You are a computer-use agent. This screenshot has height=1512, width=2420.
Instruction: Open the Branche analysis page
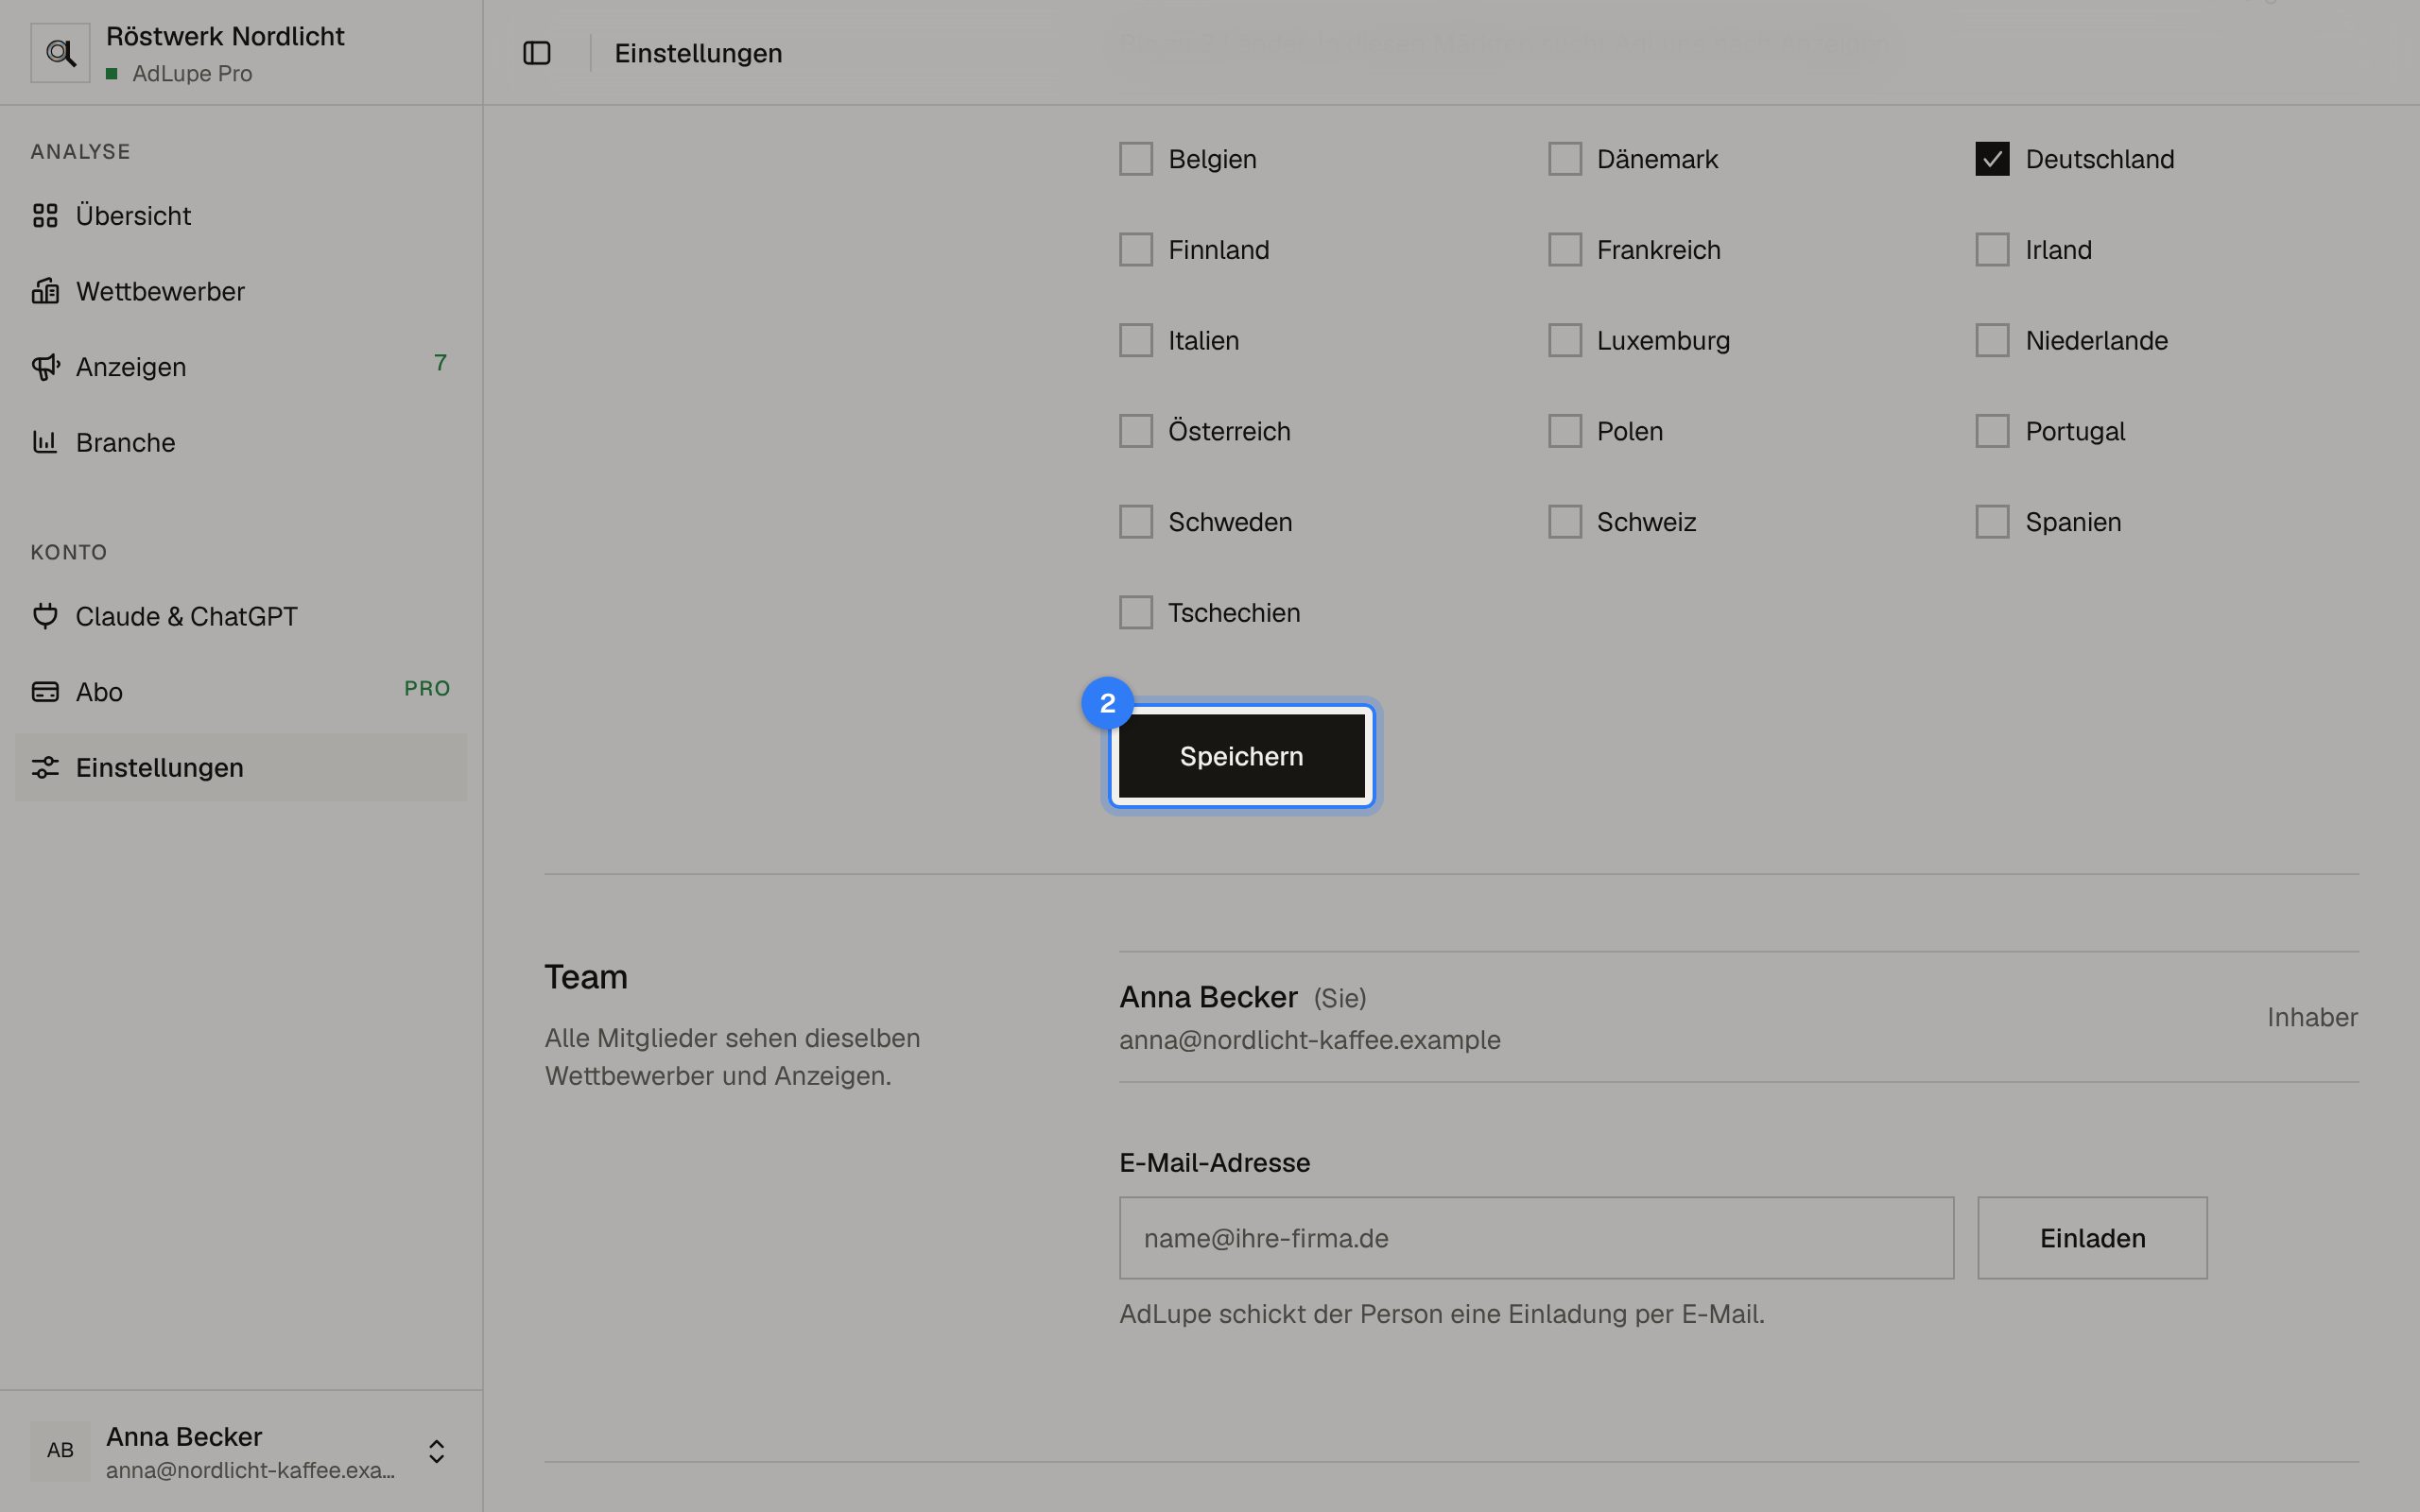pyautogui.click(x=241, y=442)
